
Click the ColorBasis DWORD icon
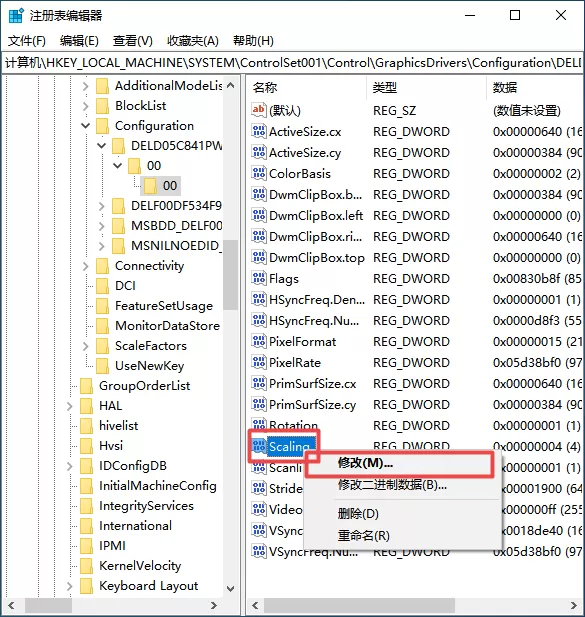(258, 173)
